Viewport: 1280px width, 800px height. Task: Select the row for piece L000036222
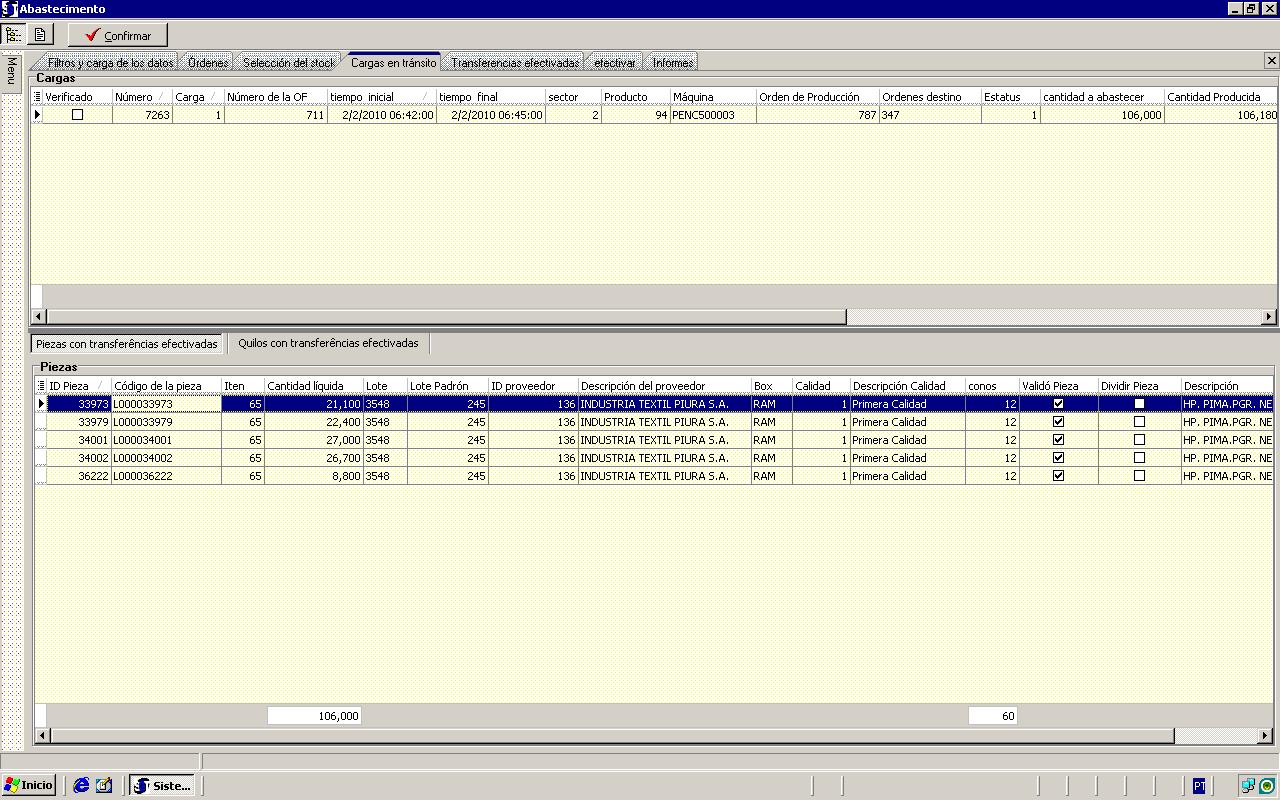coord(165,476)
